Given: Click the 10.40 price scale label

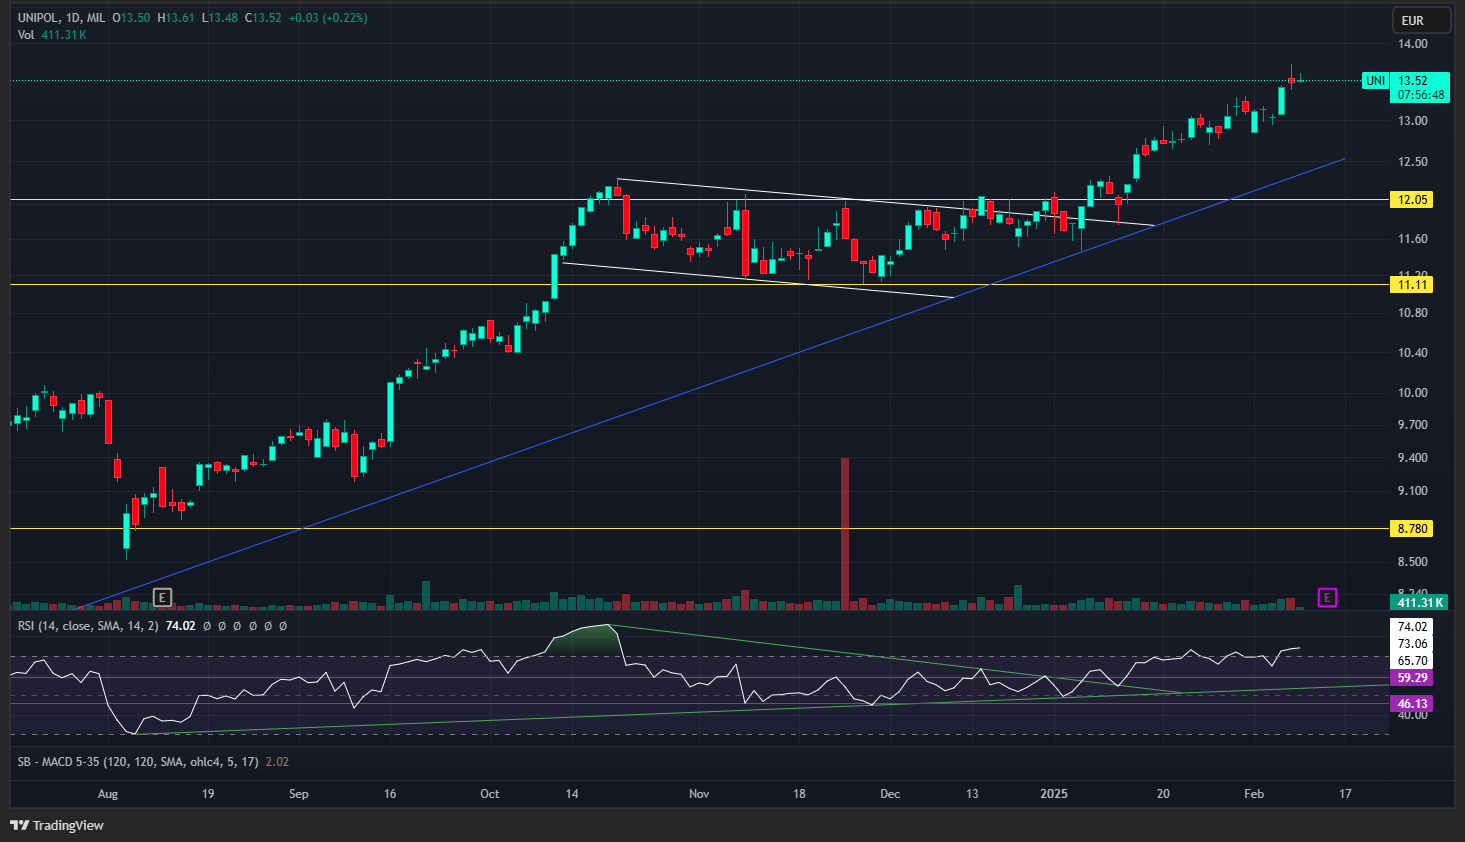Looking at the screenshot, I should coord(1412,353).
